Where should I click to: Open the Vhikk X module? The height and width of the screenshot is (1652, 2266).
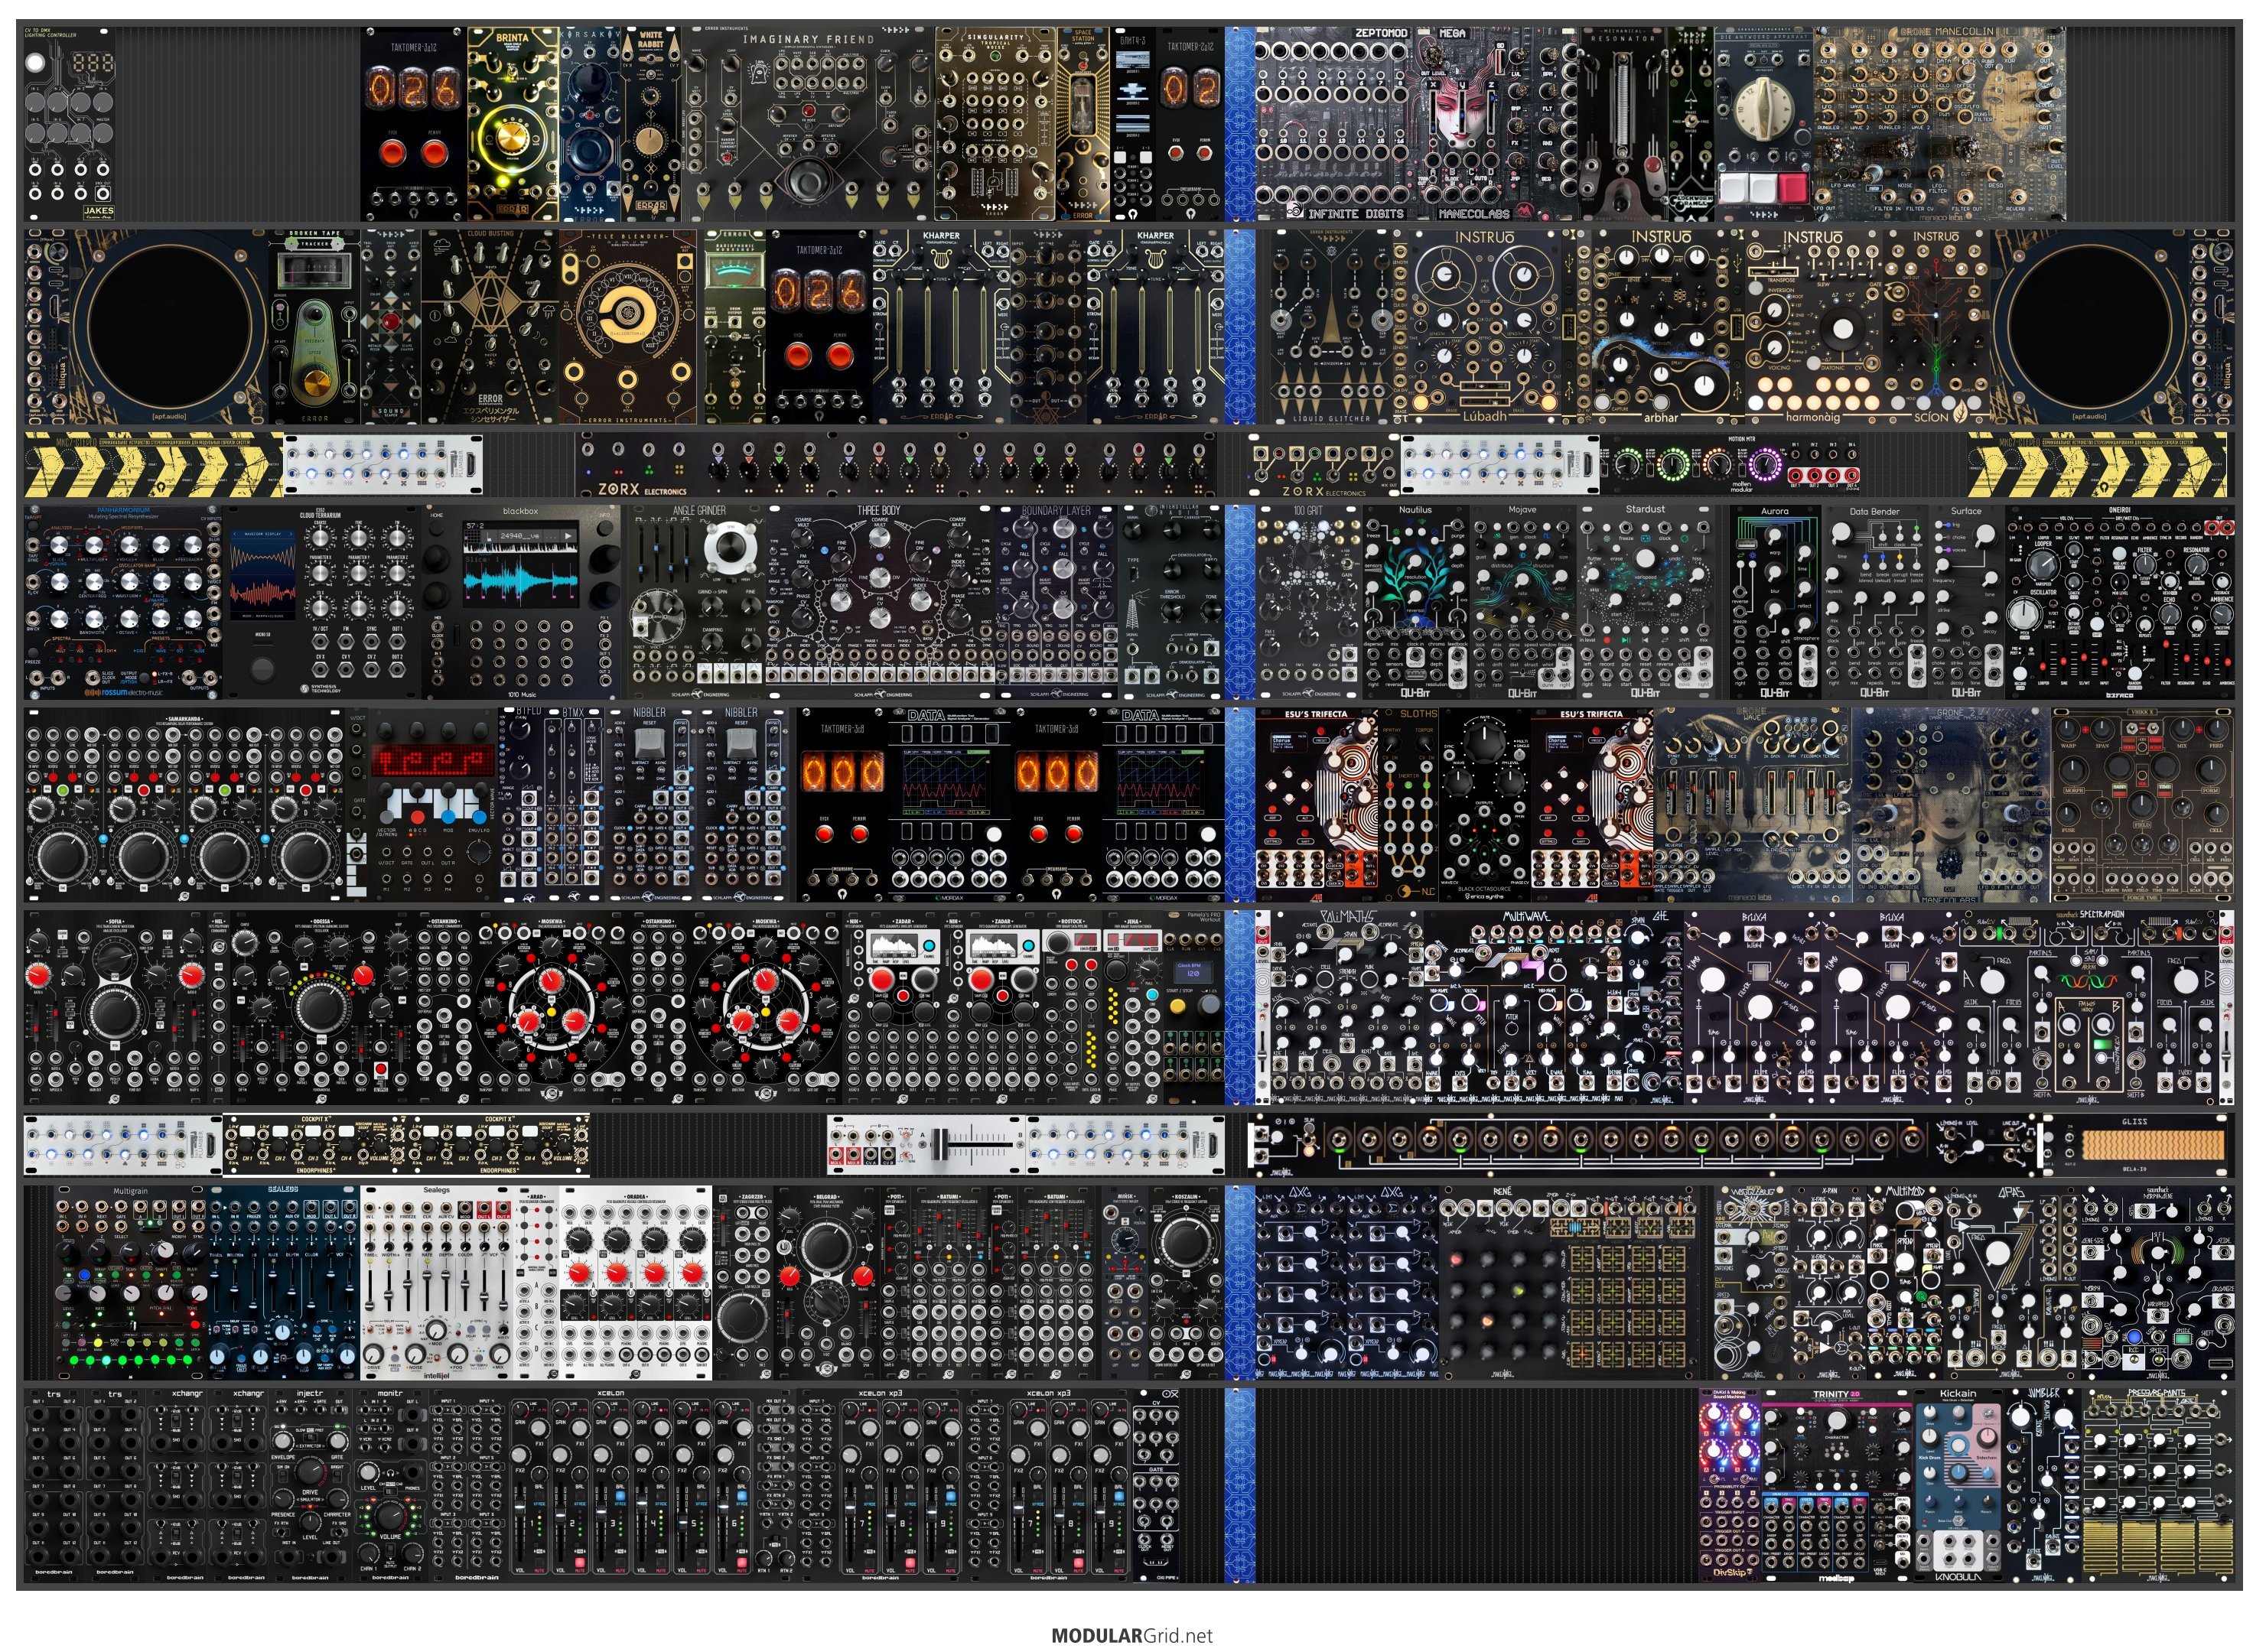point(2143,805)
